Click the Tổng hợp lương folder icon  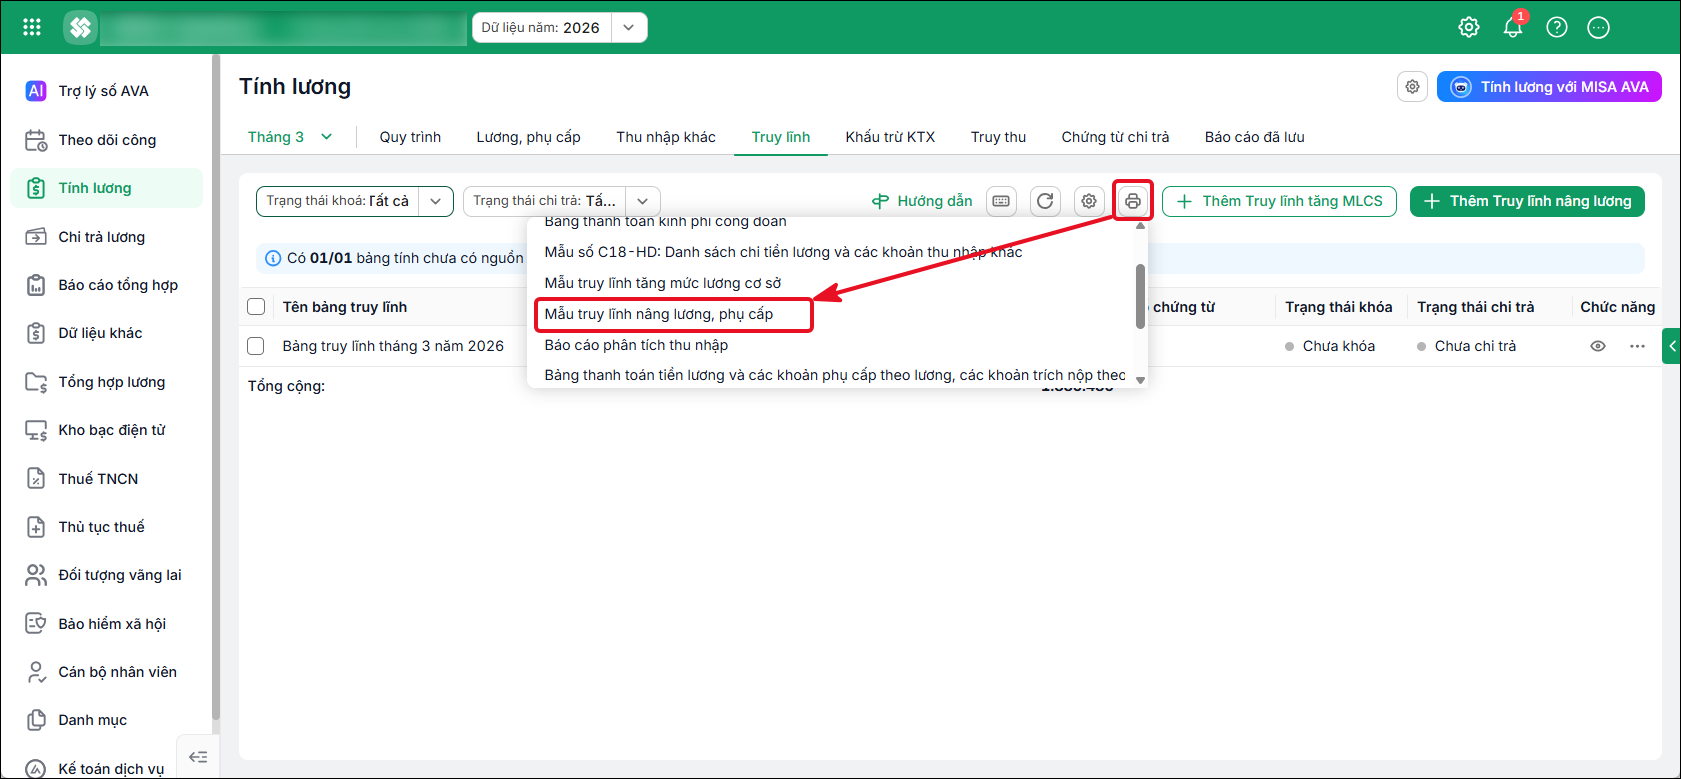[x=36, y=382]
